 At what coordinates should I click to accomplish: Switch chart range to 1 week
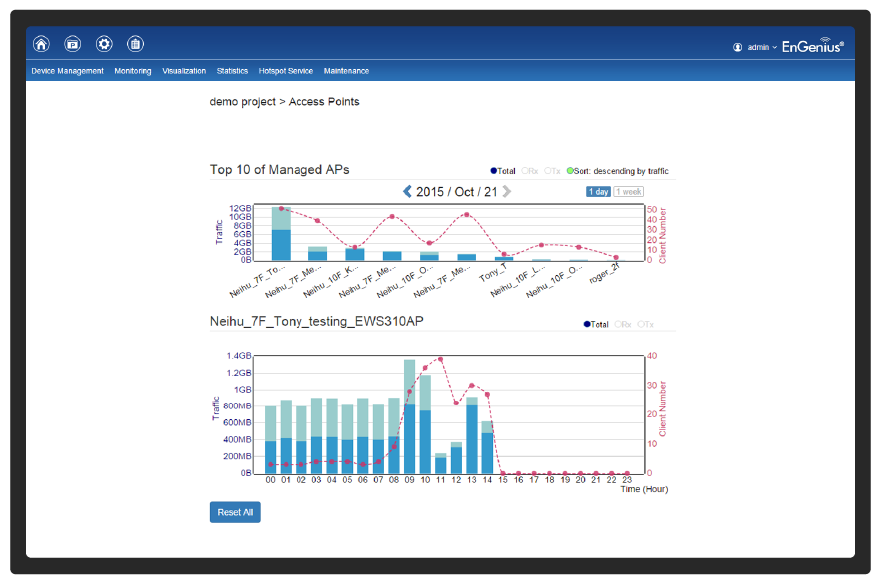[x=628, y=192]
